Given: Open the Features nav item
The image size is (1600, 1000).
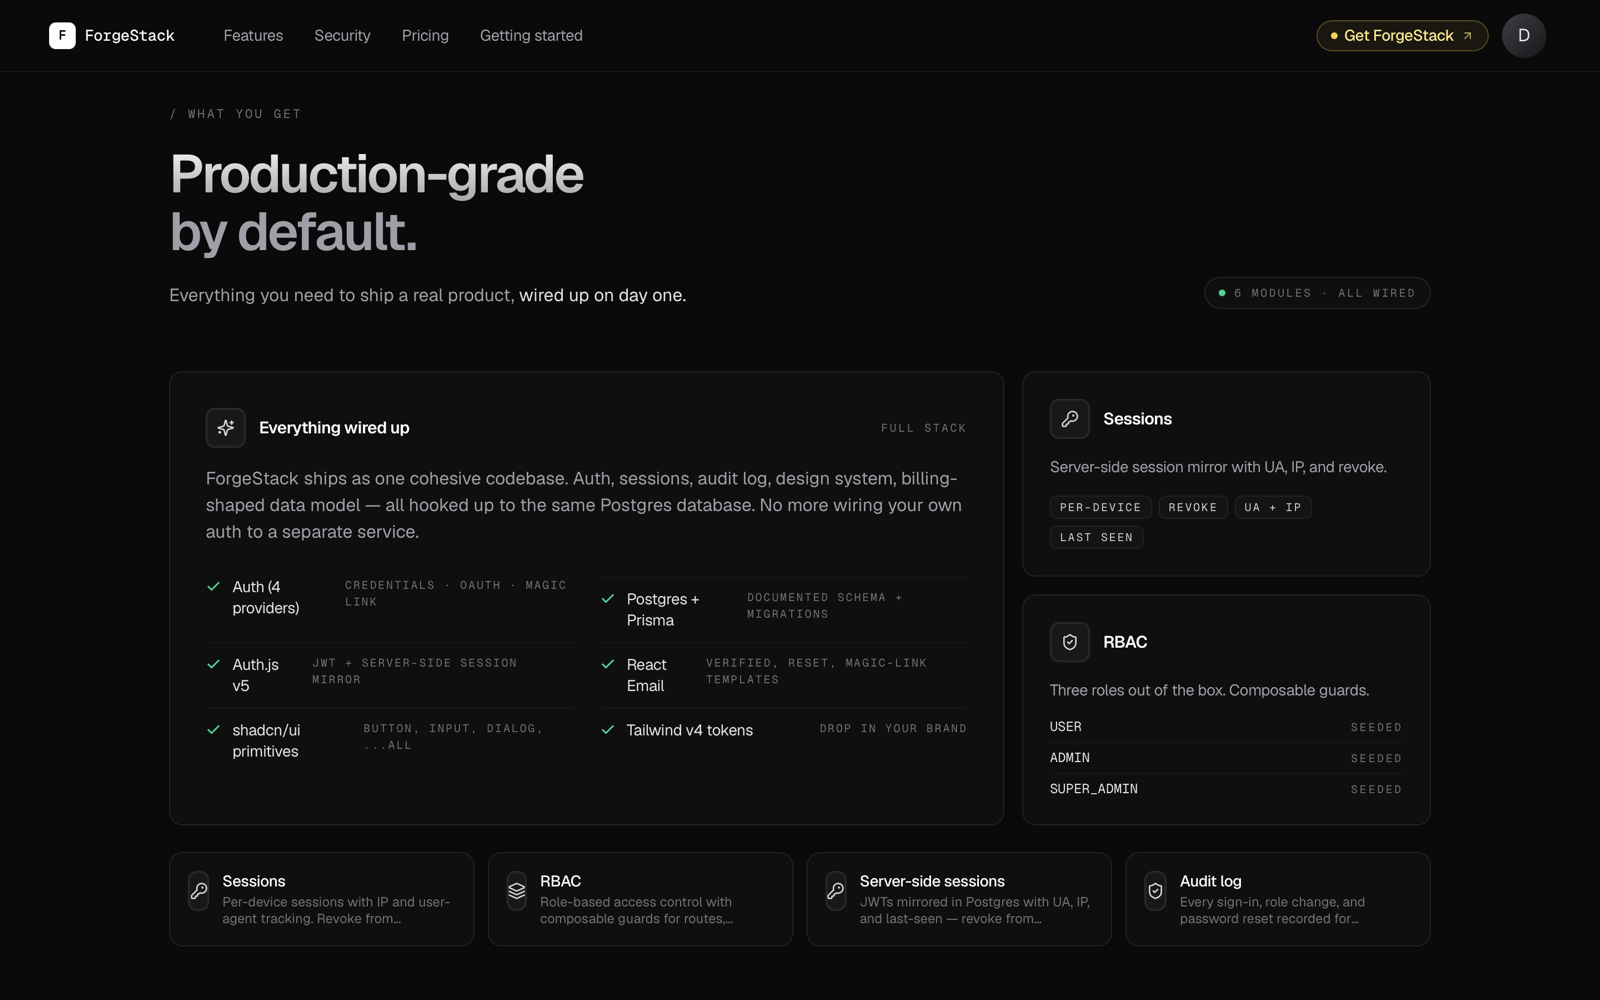Looking at the screenshot, I should (253, 36).
